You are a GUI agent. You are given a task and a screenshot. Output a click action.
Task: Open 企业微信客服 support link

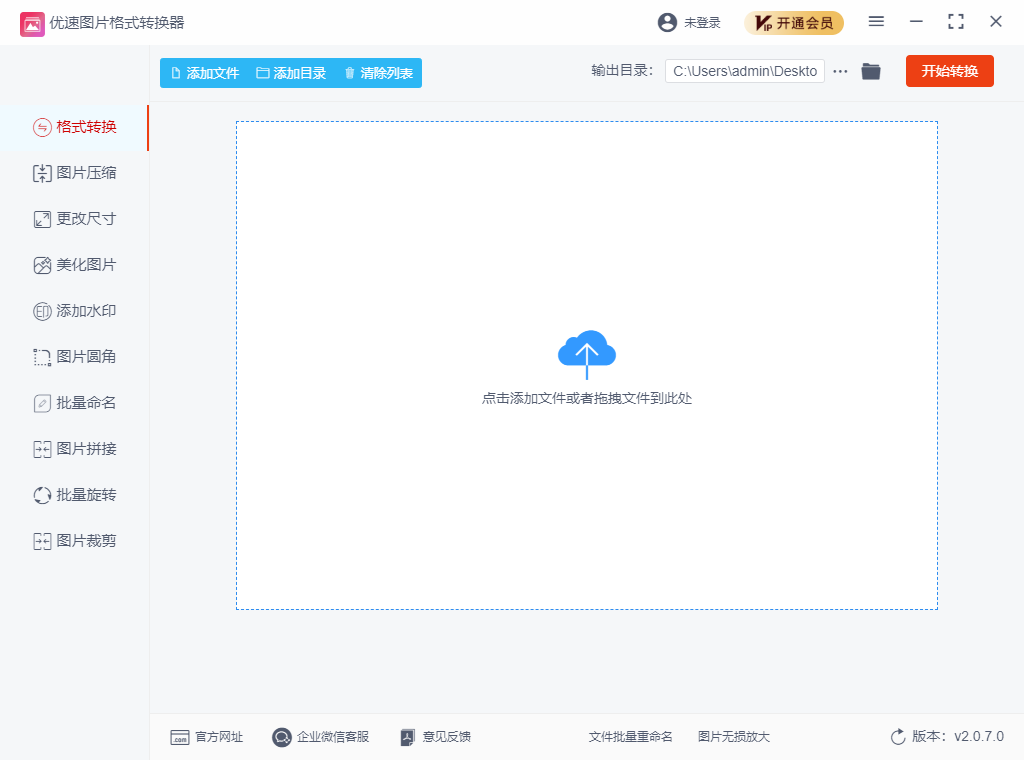click(x=321, y=737)
